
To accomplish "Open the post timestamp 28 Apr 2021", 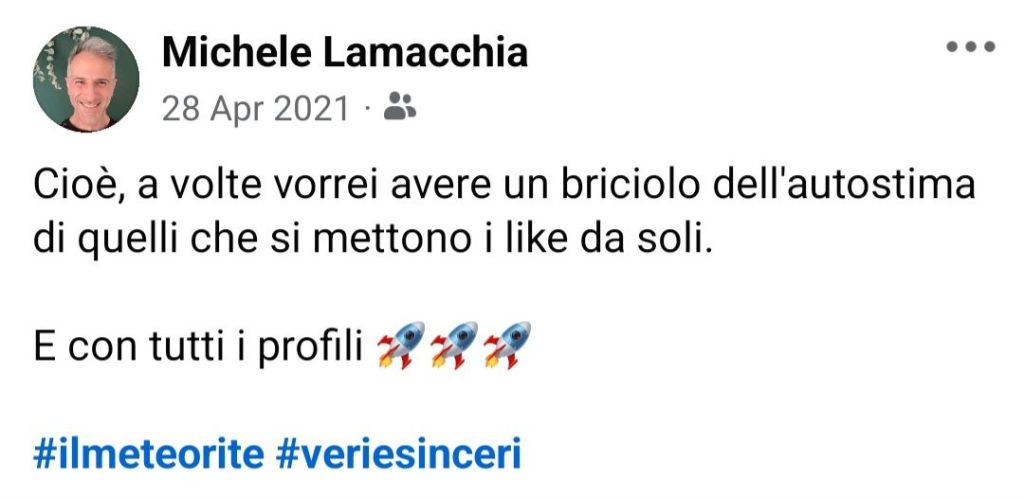I will point(256,107).
